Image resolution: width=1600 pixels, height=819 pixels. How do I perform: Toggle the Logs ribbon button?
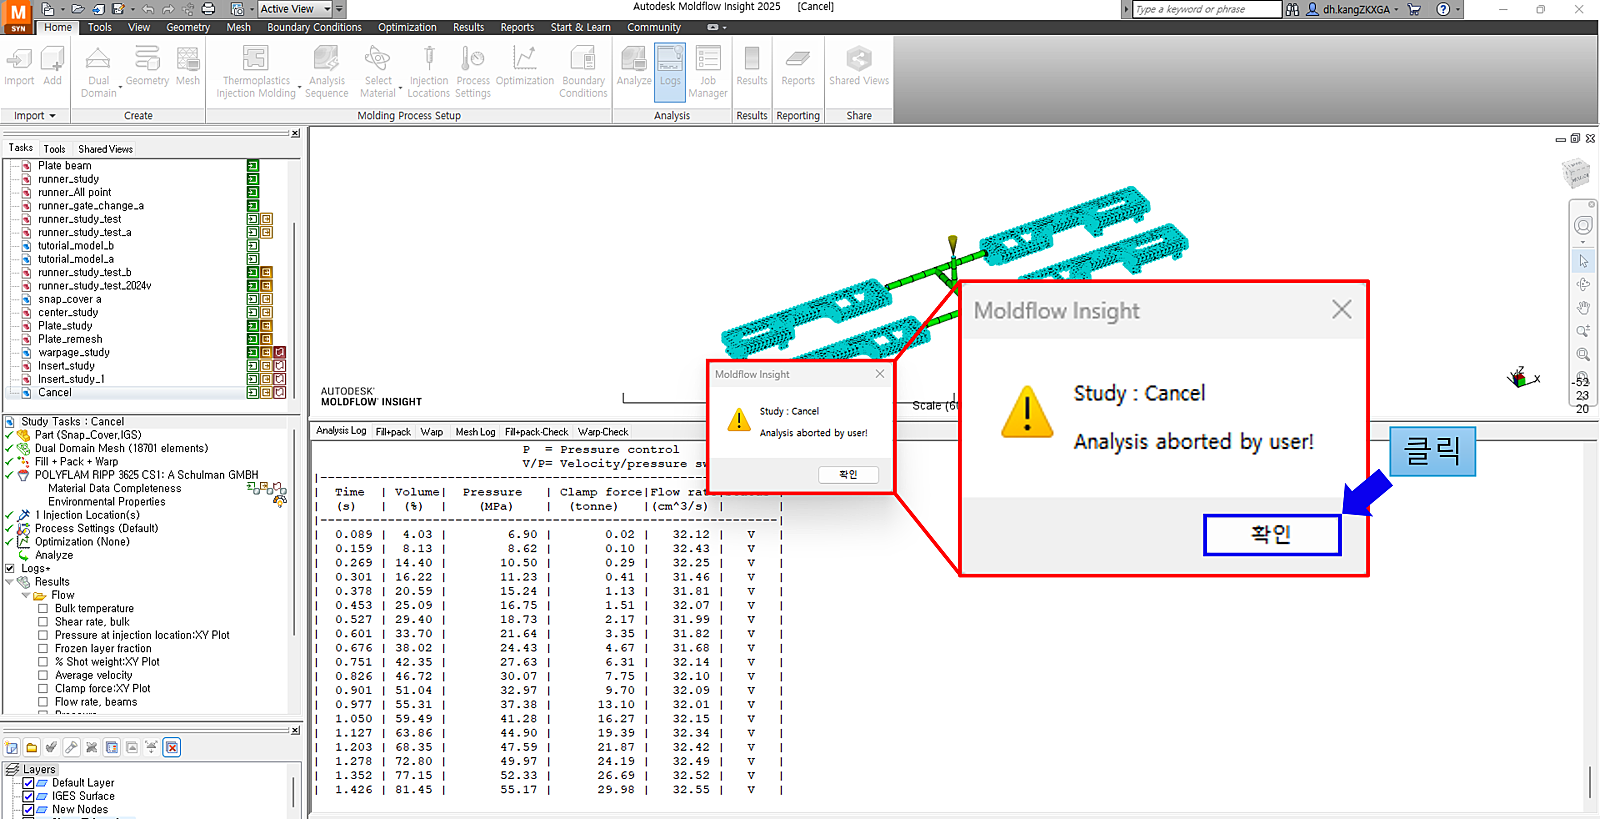670,72
